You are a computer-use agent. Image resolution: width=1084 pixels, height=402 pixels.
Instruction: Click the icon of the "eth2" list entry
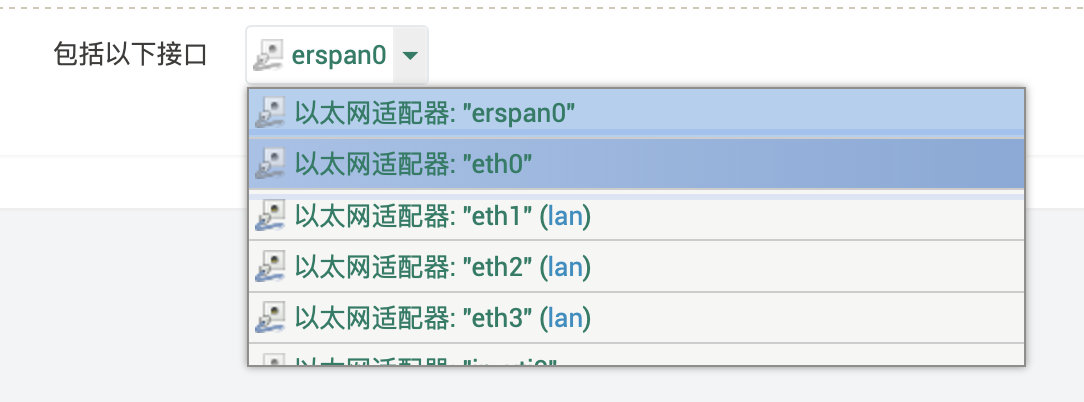click(270, 267)
